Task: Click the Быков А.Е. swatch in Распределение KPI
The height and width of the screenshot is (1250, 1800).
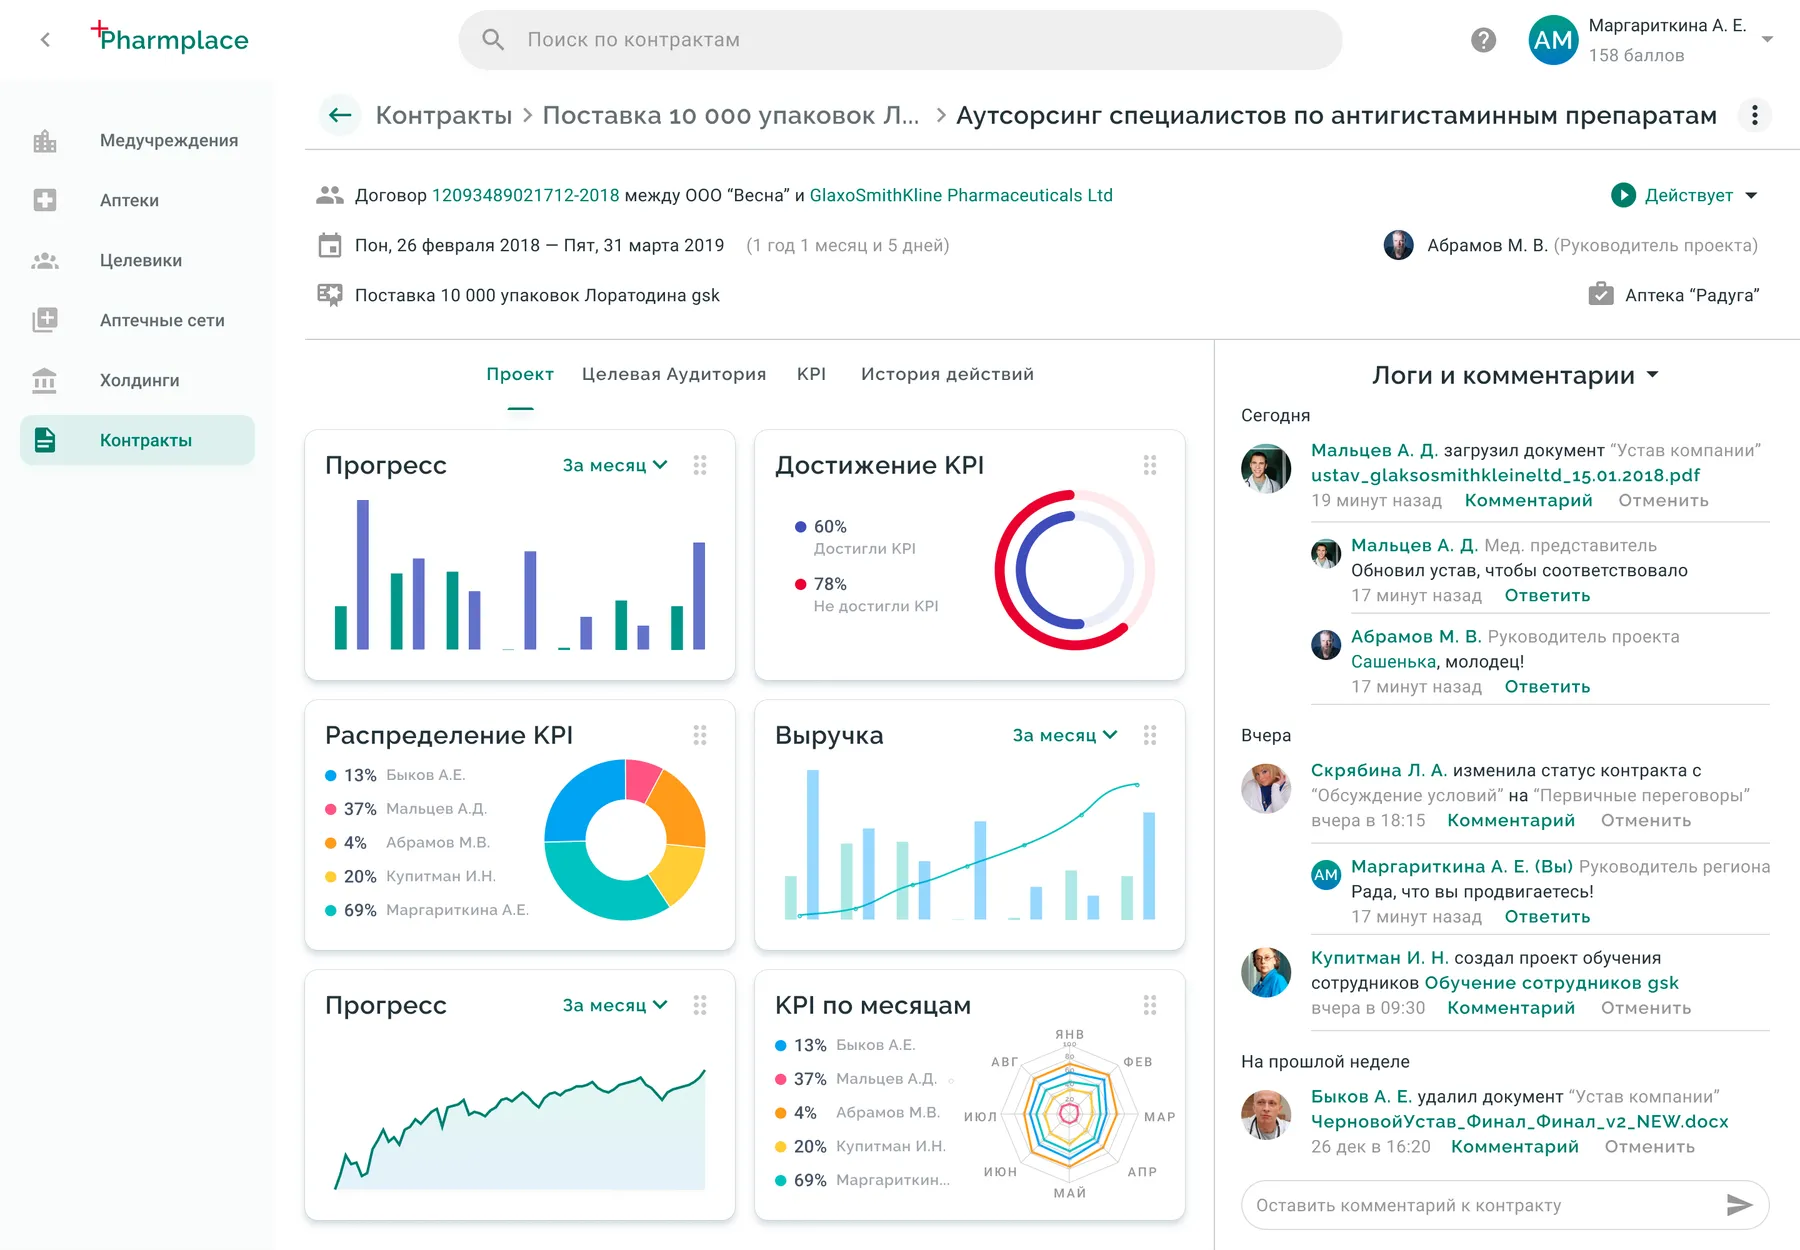Action: pyautogui.click(x=331, y=775)
